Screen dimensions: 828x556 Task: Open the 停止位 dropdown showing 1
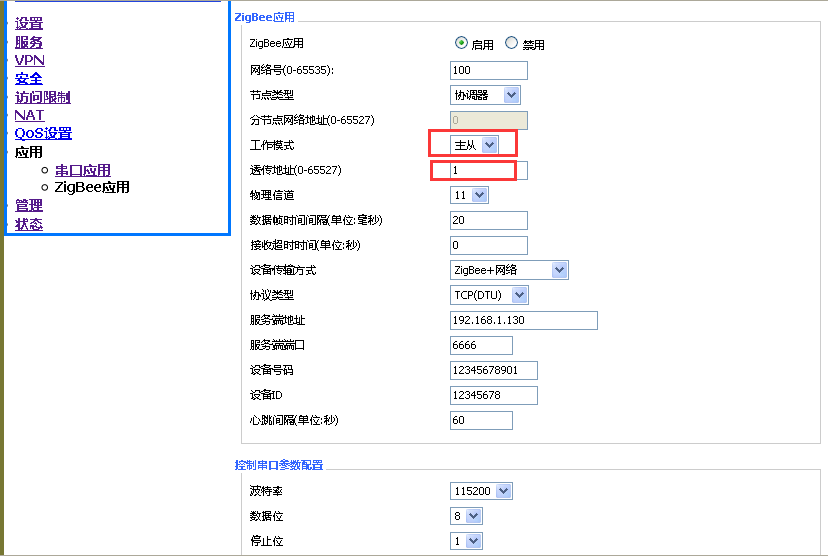[x=466, y=541]
